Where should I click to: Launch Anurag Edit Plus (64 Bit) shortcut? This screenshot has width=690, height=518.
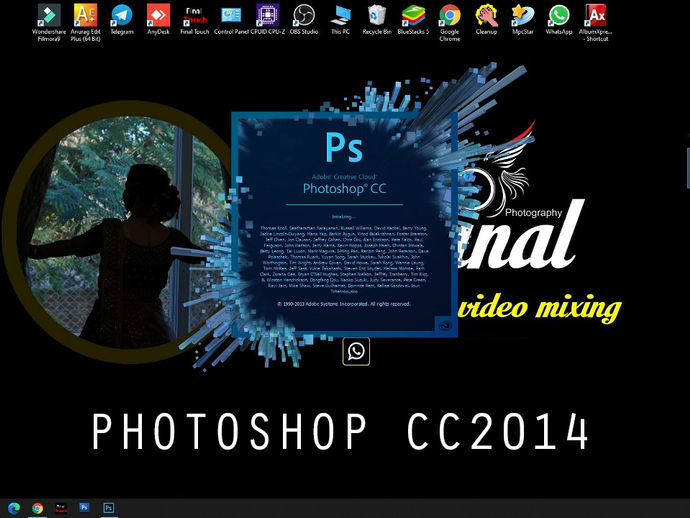point(85,22)
